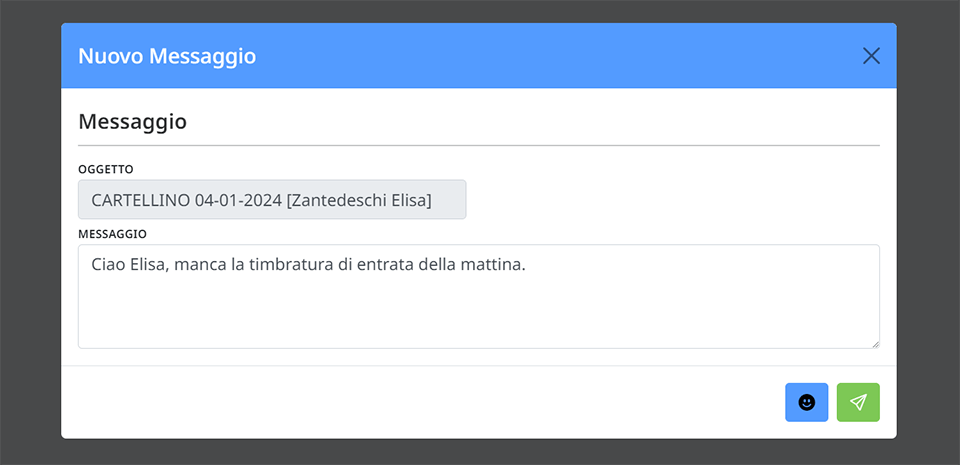
Task: Place cursor after "mattina." in message
Action: click(x=528, y=265)
